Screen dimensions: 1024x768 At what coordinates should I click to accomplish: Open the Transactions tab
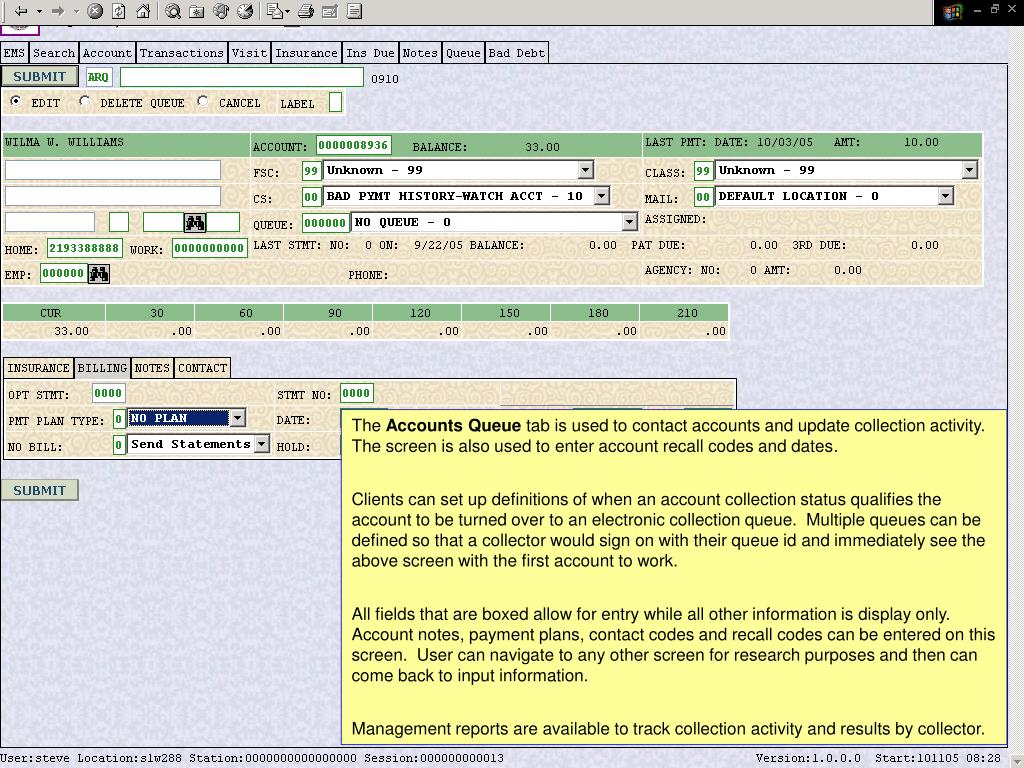(182, 53)
